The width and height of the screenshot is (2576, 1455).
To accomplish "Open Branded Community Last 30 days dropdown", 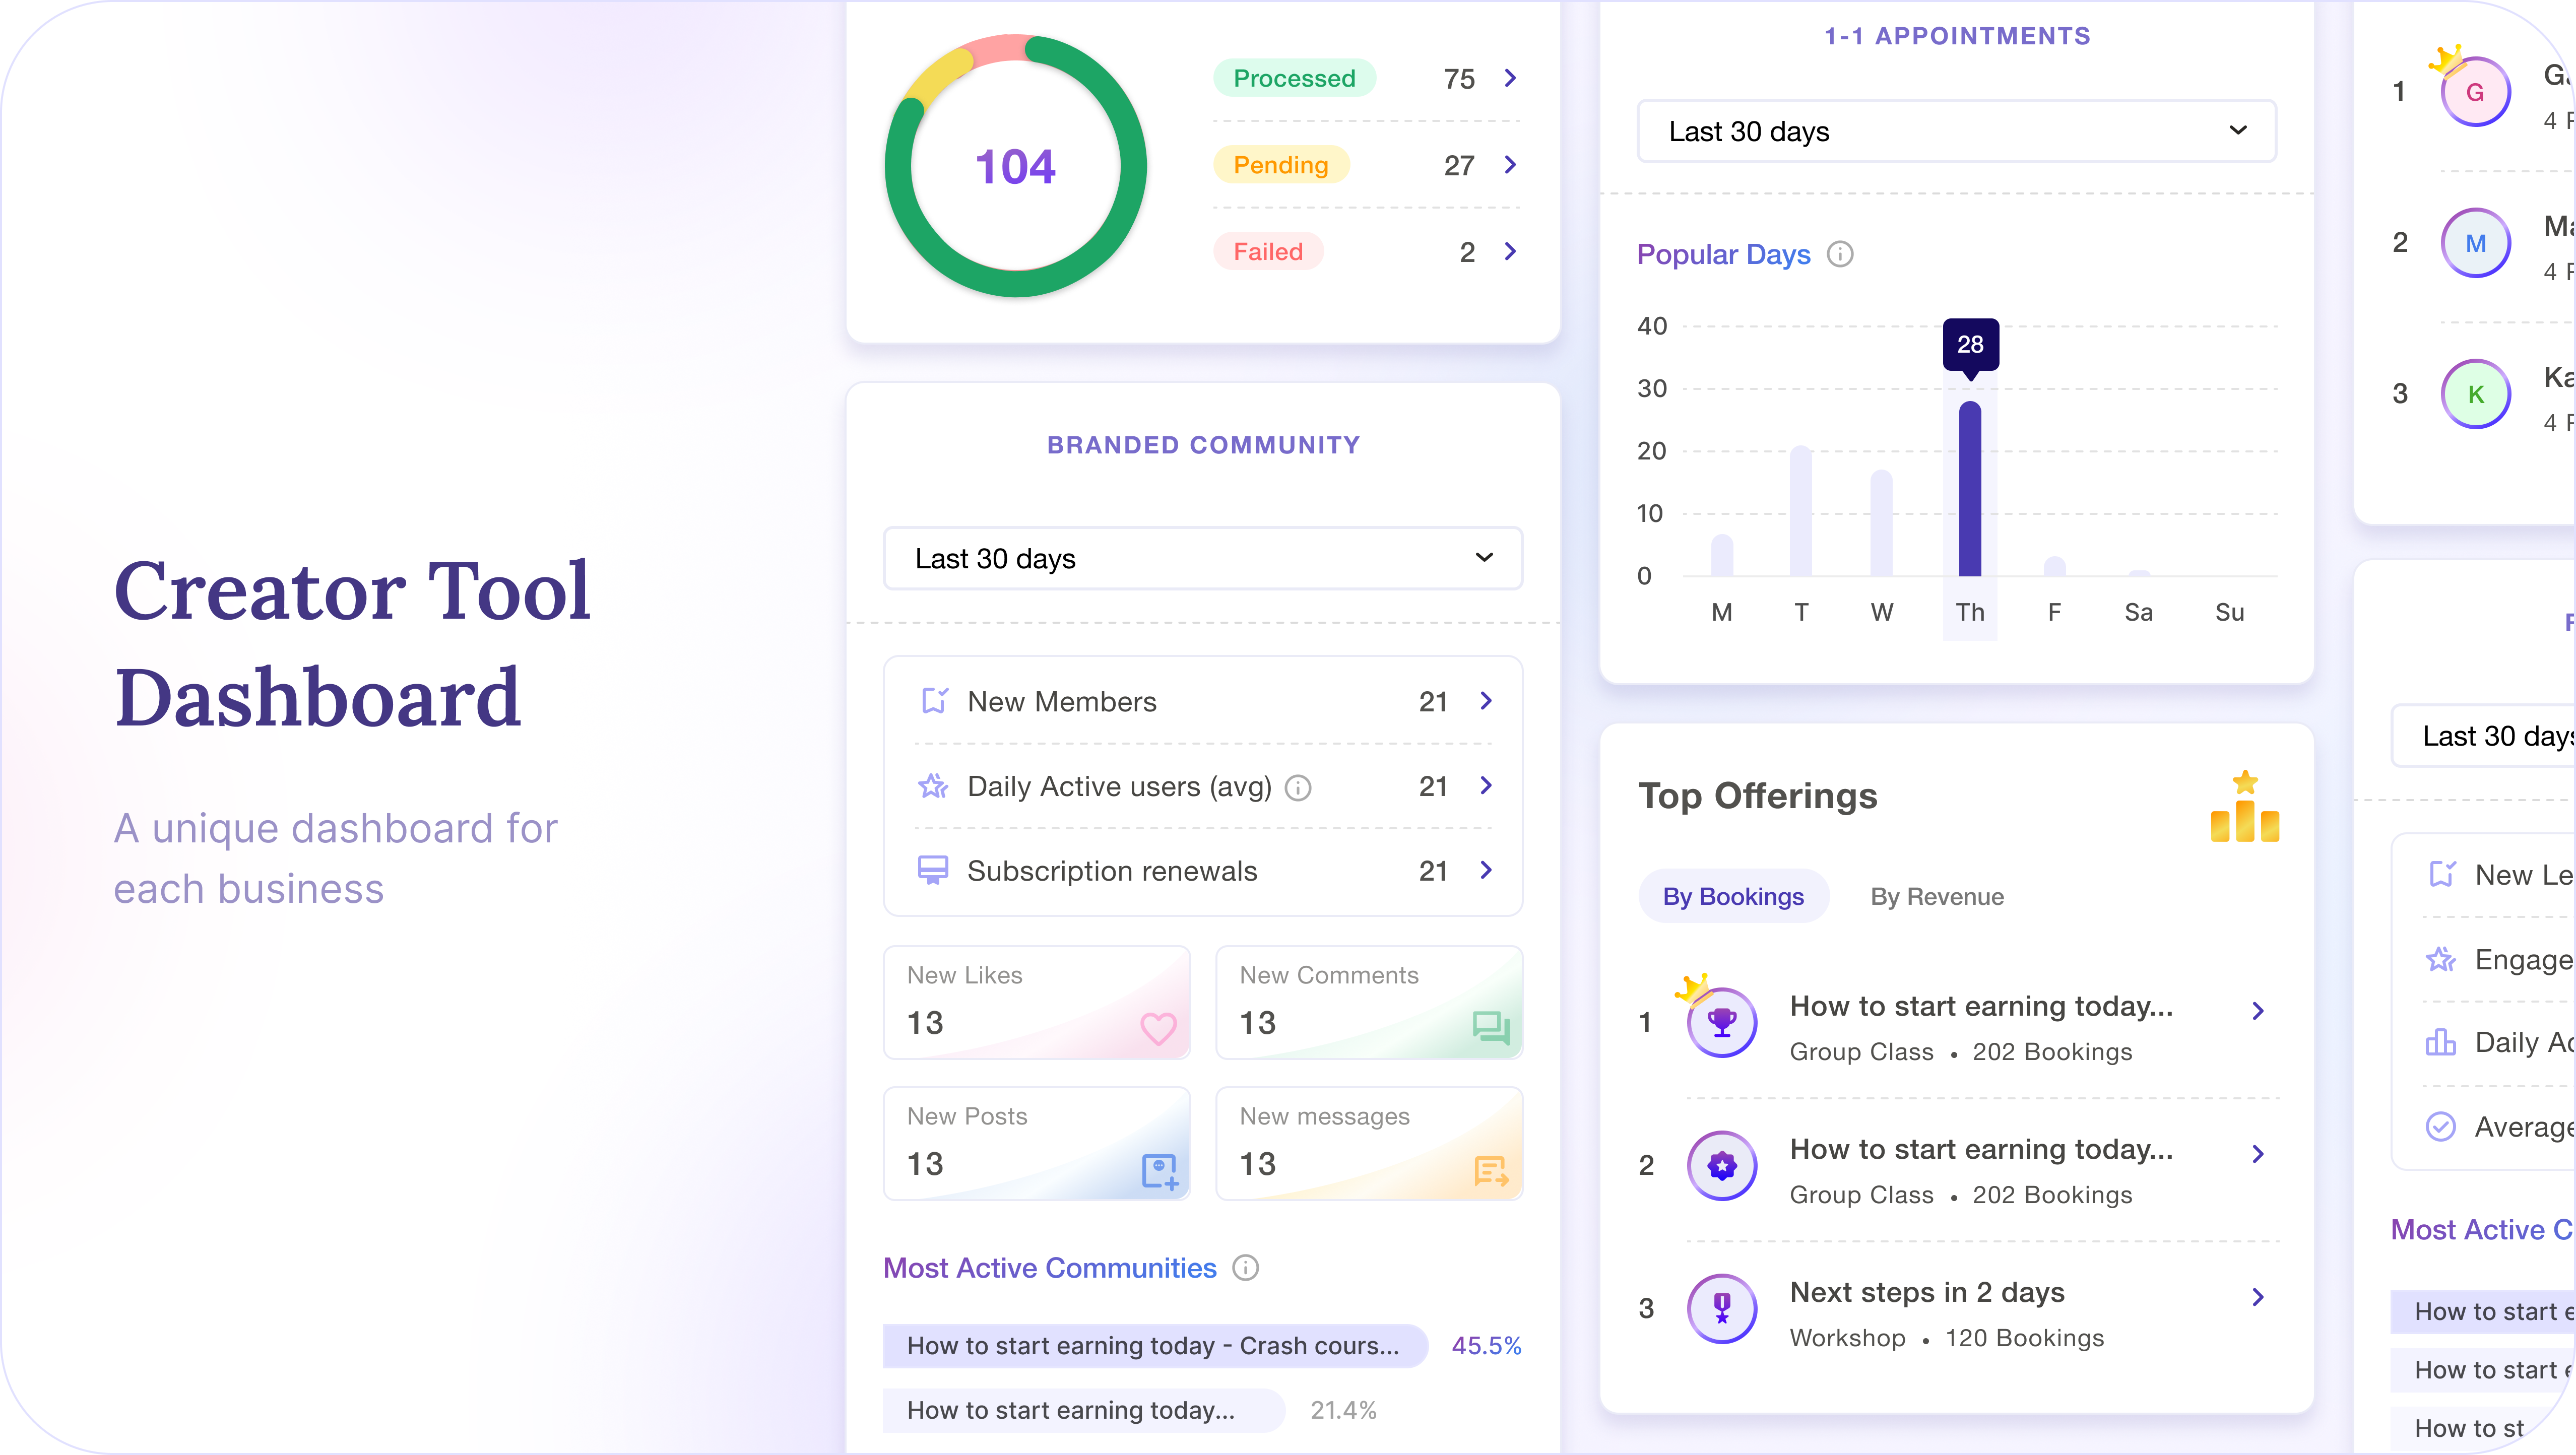I will (x=1202, y=558).
